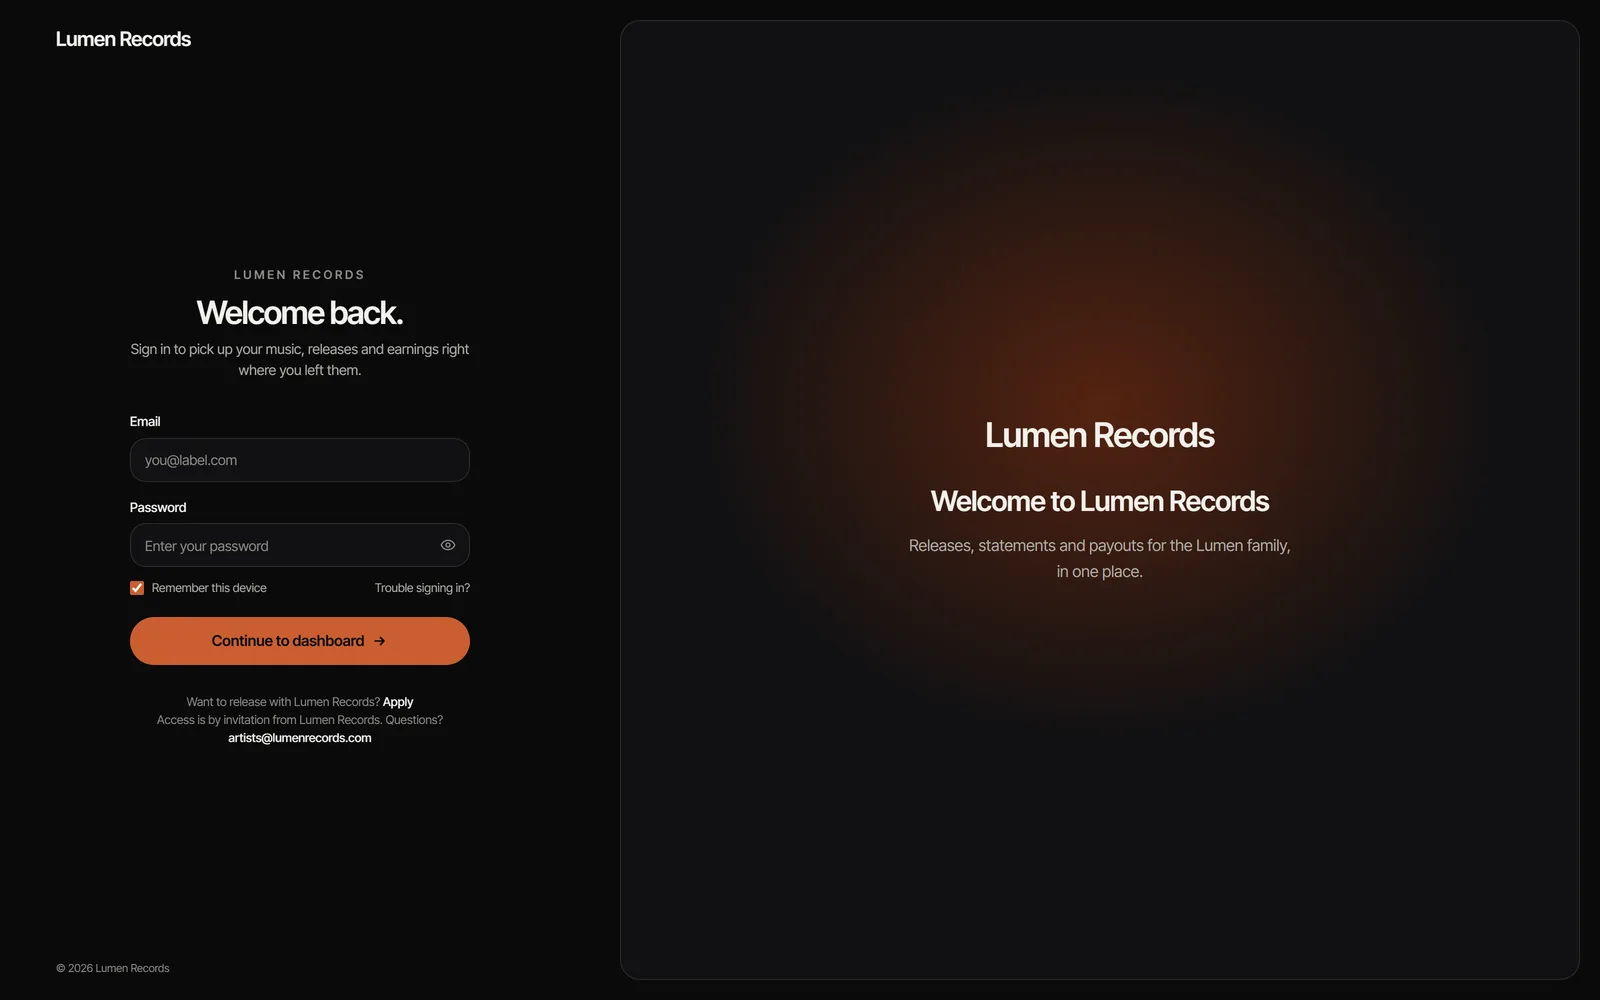Click the small LUMEN RECORDS eyebrow text
Screen dimensions: 1600x1000
pos(300,275)
